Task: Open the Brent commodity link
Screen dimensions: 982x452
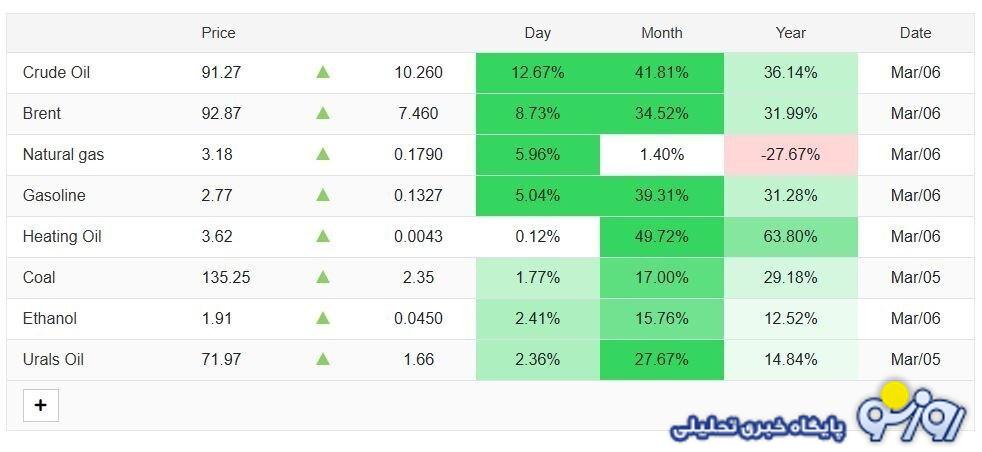Action: tap(42, 114)
